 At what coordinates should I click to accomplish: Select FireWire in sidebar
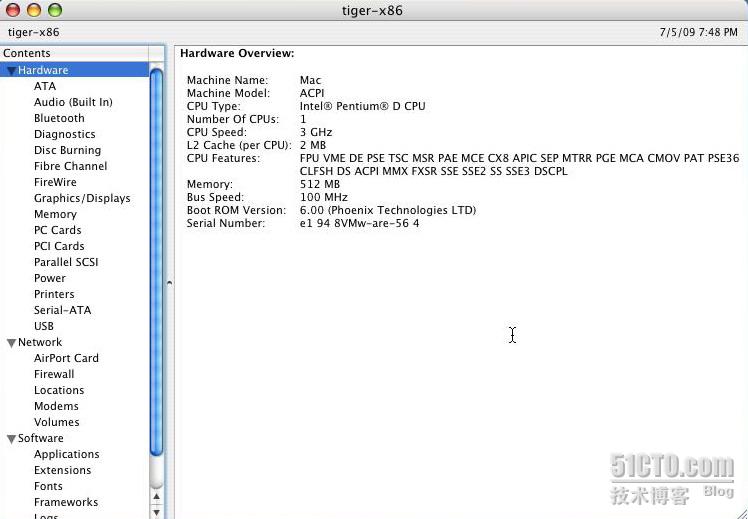coord(55,182)
